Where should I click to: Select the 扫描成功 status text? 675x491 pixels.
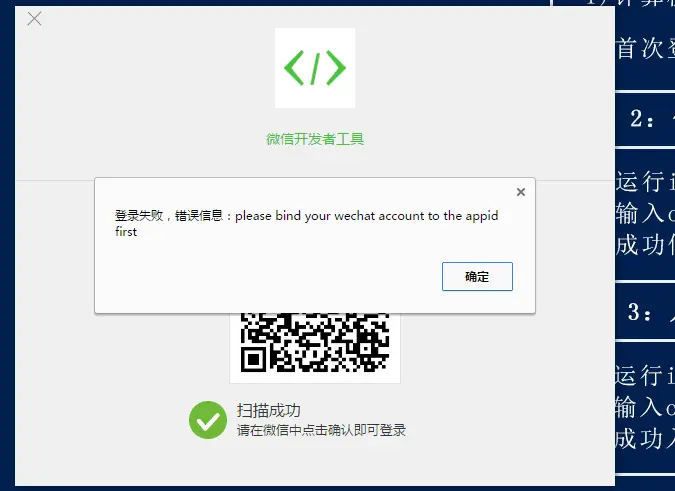point(268,411)
